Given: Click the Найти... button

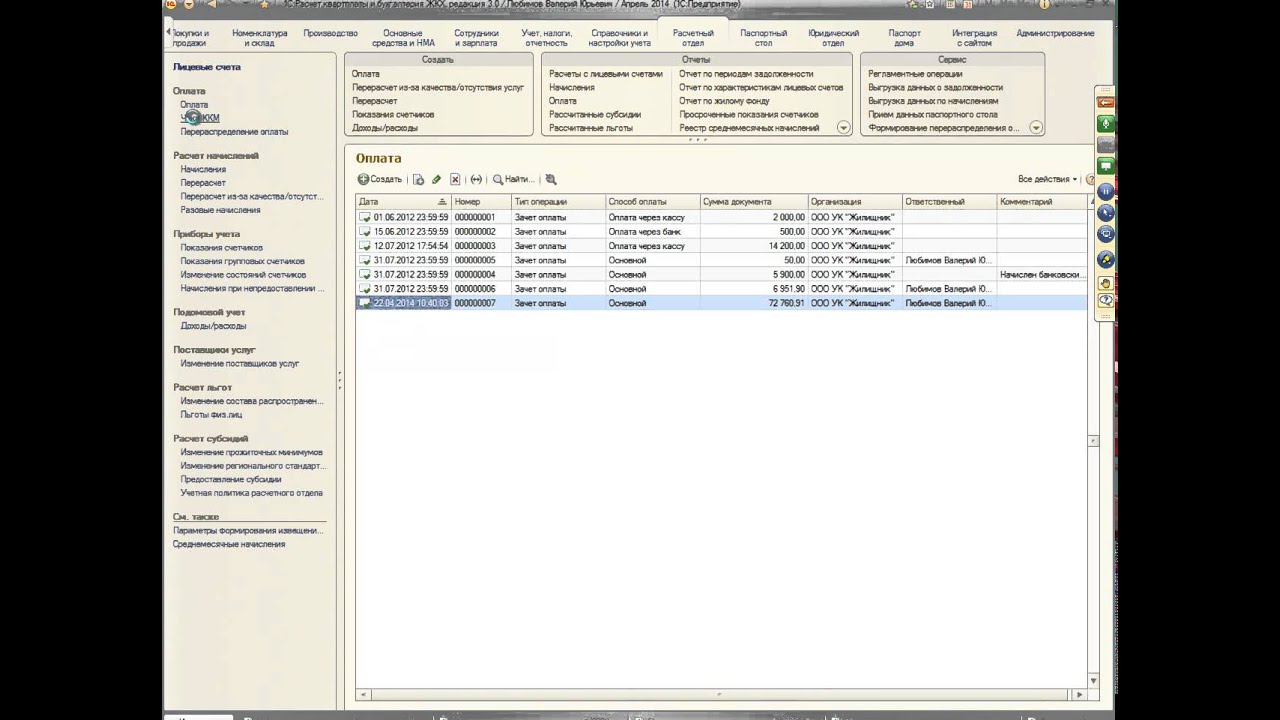Looking at the screenshot, I should click(x=513, y=179).
